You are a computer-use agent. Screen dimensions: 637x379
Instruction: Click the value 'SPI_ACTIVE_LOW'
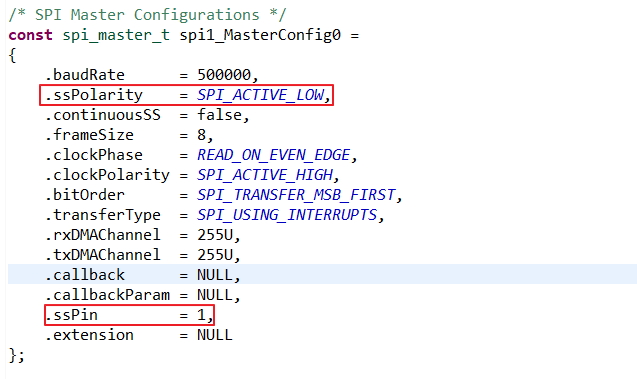point(260,95)
